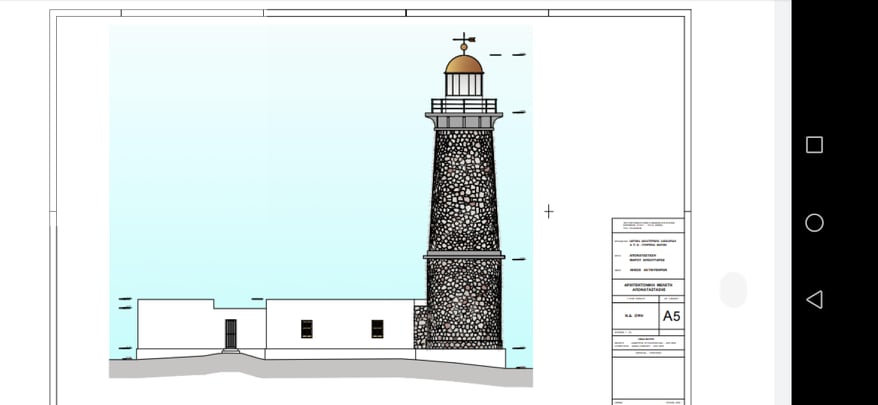Select the upper stone shaft of the tower
878x405 pixels.
click(464, 190)
